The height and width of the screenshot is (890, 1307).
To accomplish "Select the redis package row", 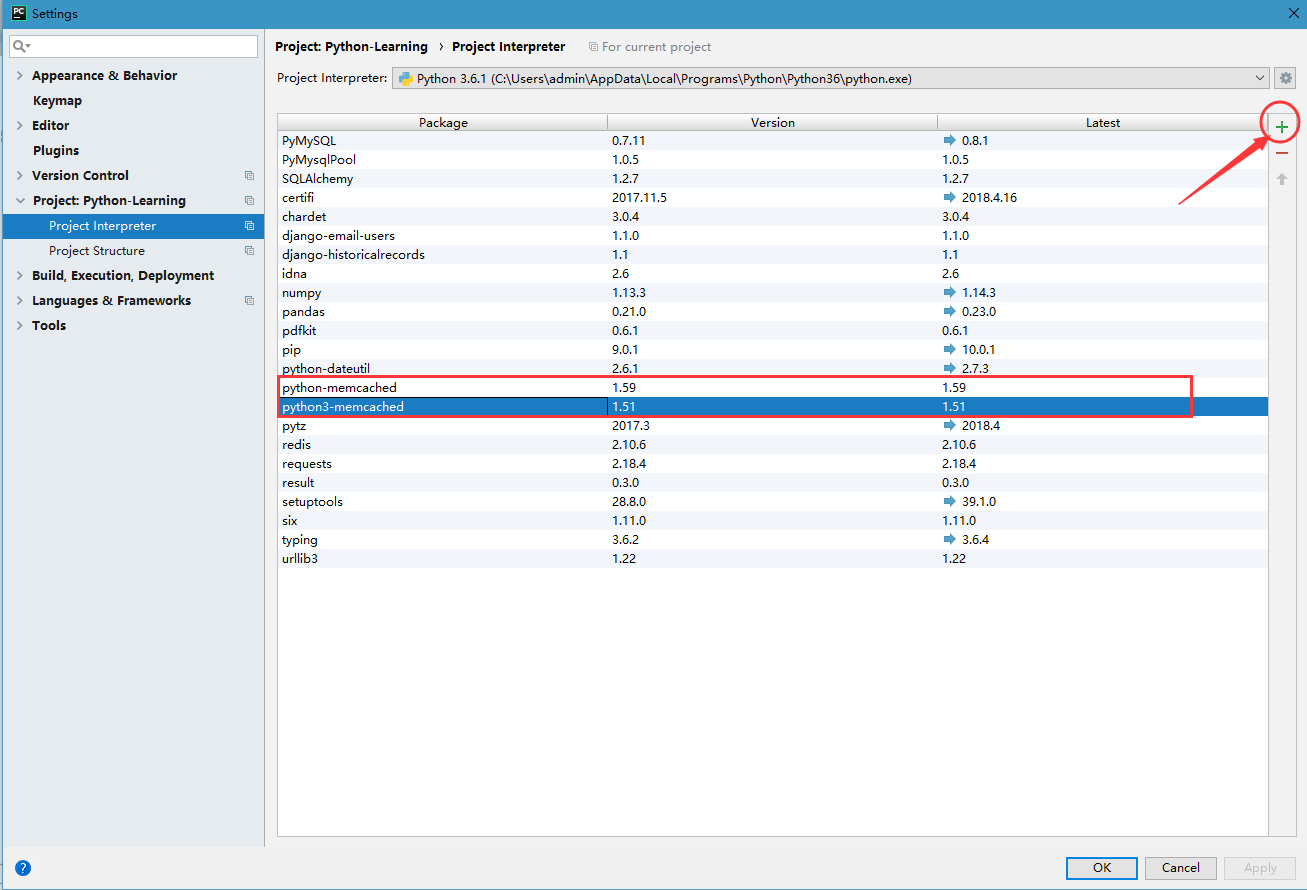I will [x=773, y=445].
